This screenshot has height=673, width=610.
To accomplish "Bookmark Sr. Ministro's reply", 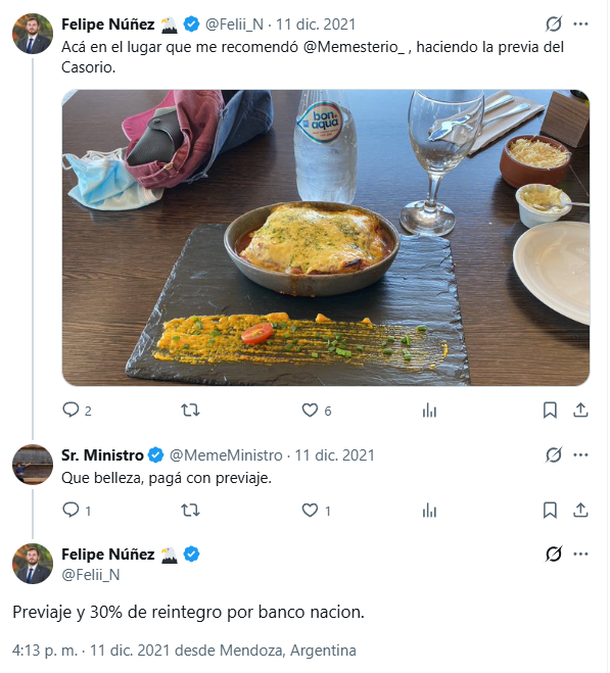I will pos(550,510).
